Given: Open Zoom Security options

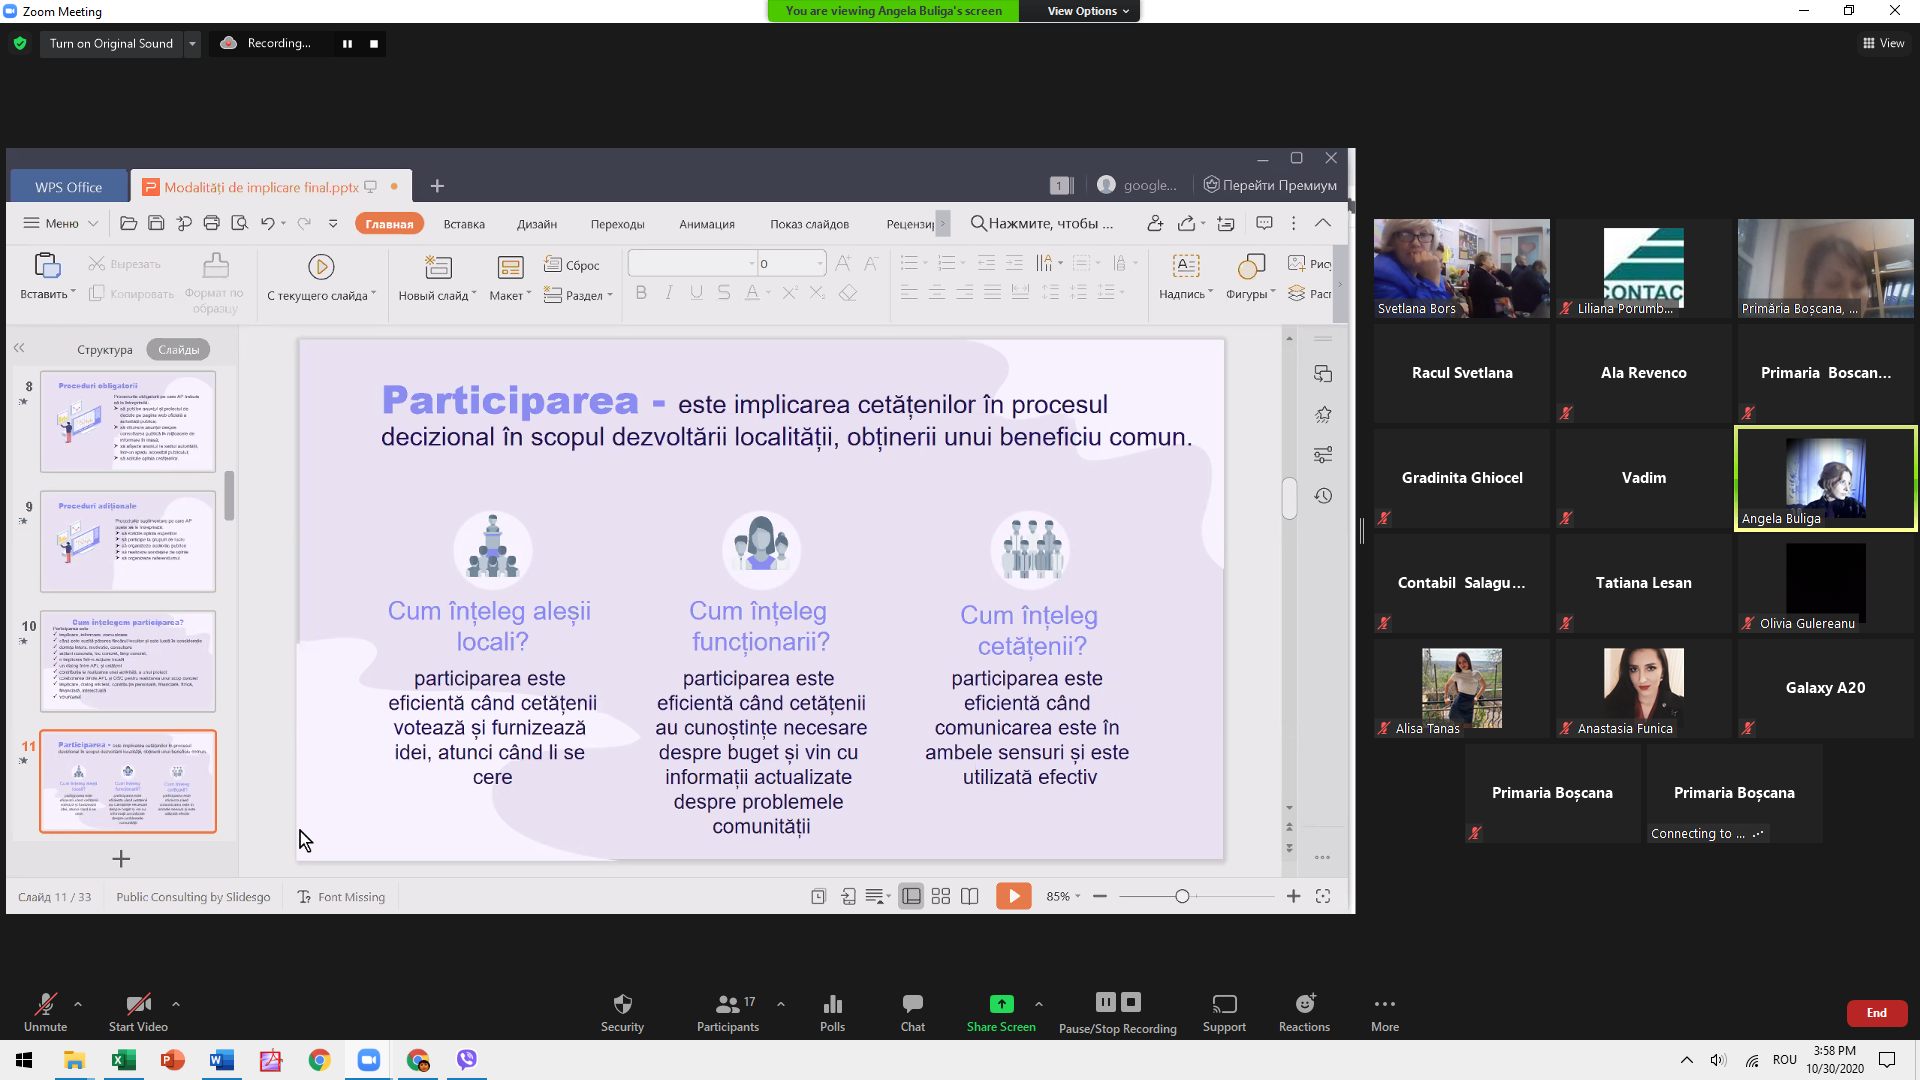Looking at the screenshot, I should click(x=622, y=1012).
